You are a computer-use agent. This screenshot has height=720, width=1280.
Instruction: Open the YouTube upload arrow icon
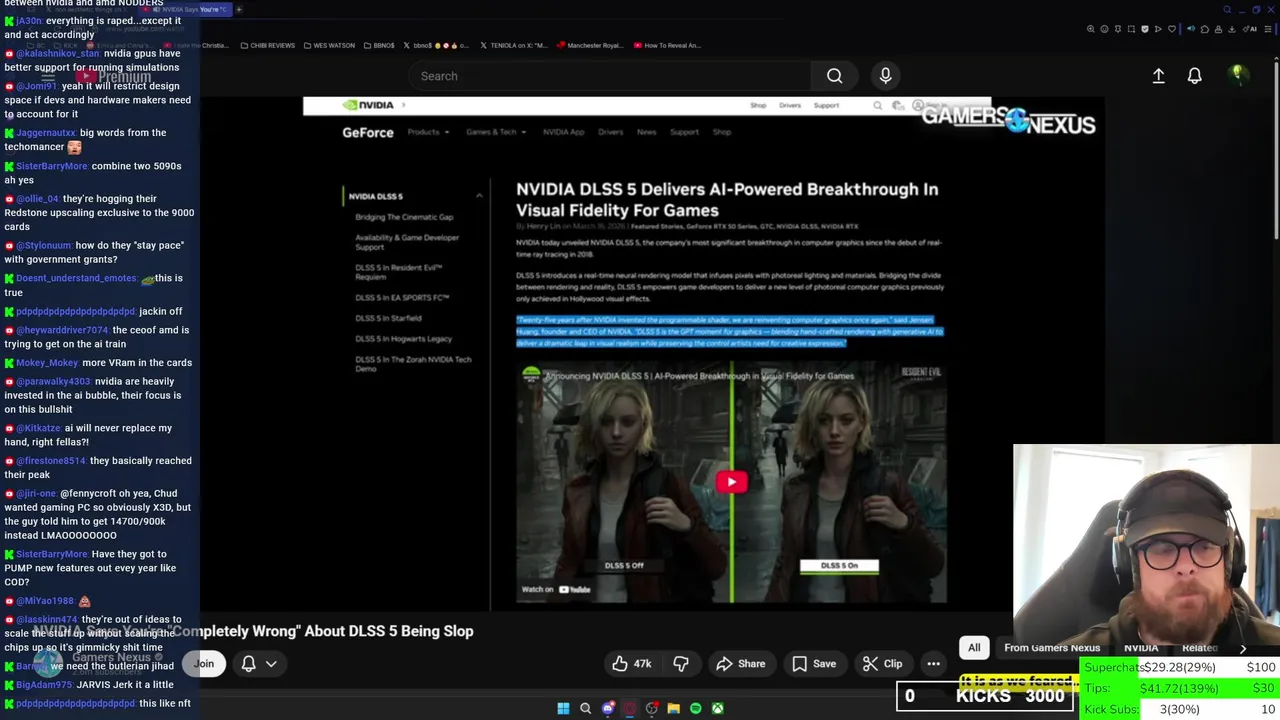tap(1158, 76)
